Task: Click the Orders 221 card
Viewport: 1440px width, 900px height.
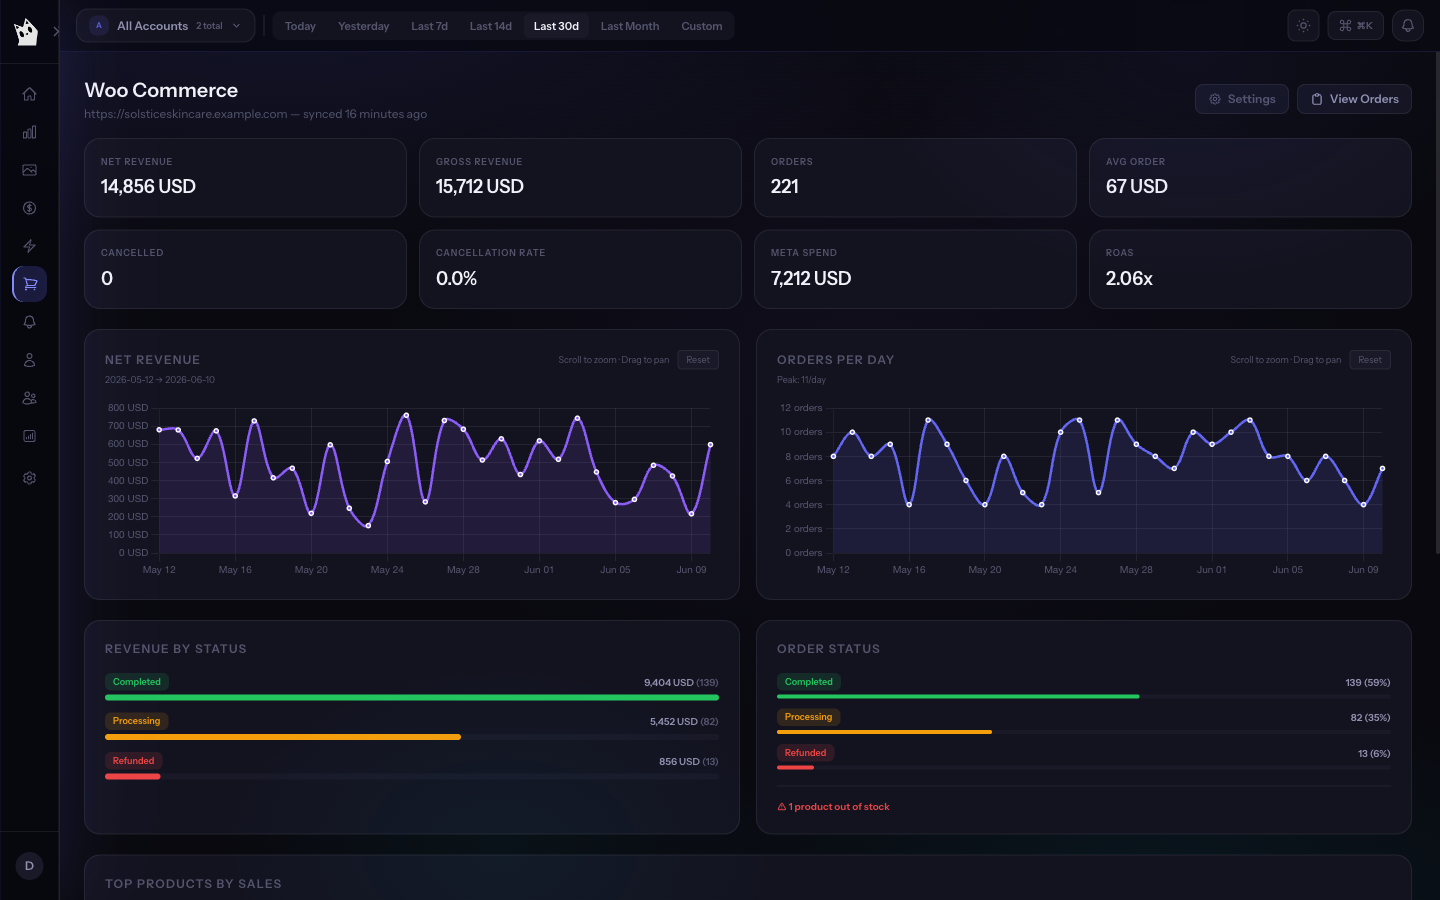Action: 915,178
